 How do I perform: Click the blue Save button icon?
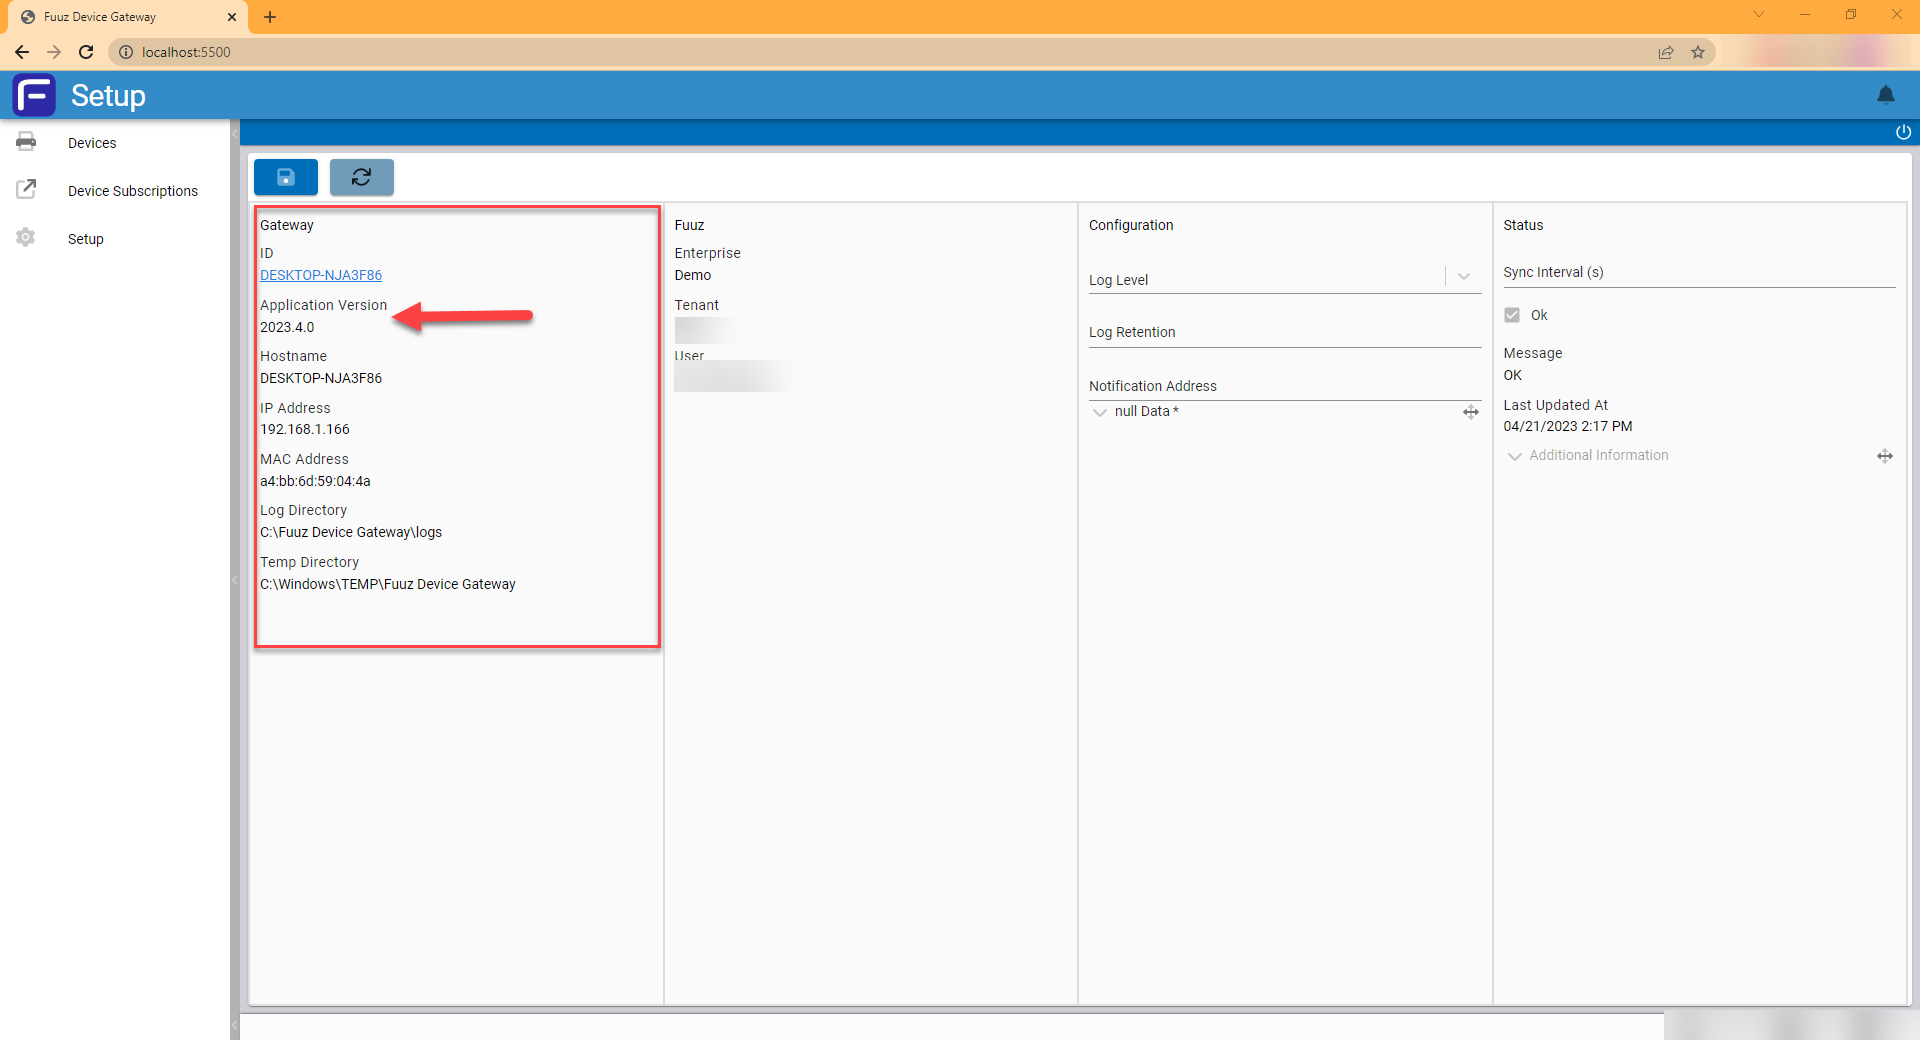(285, 177)
